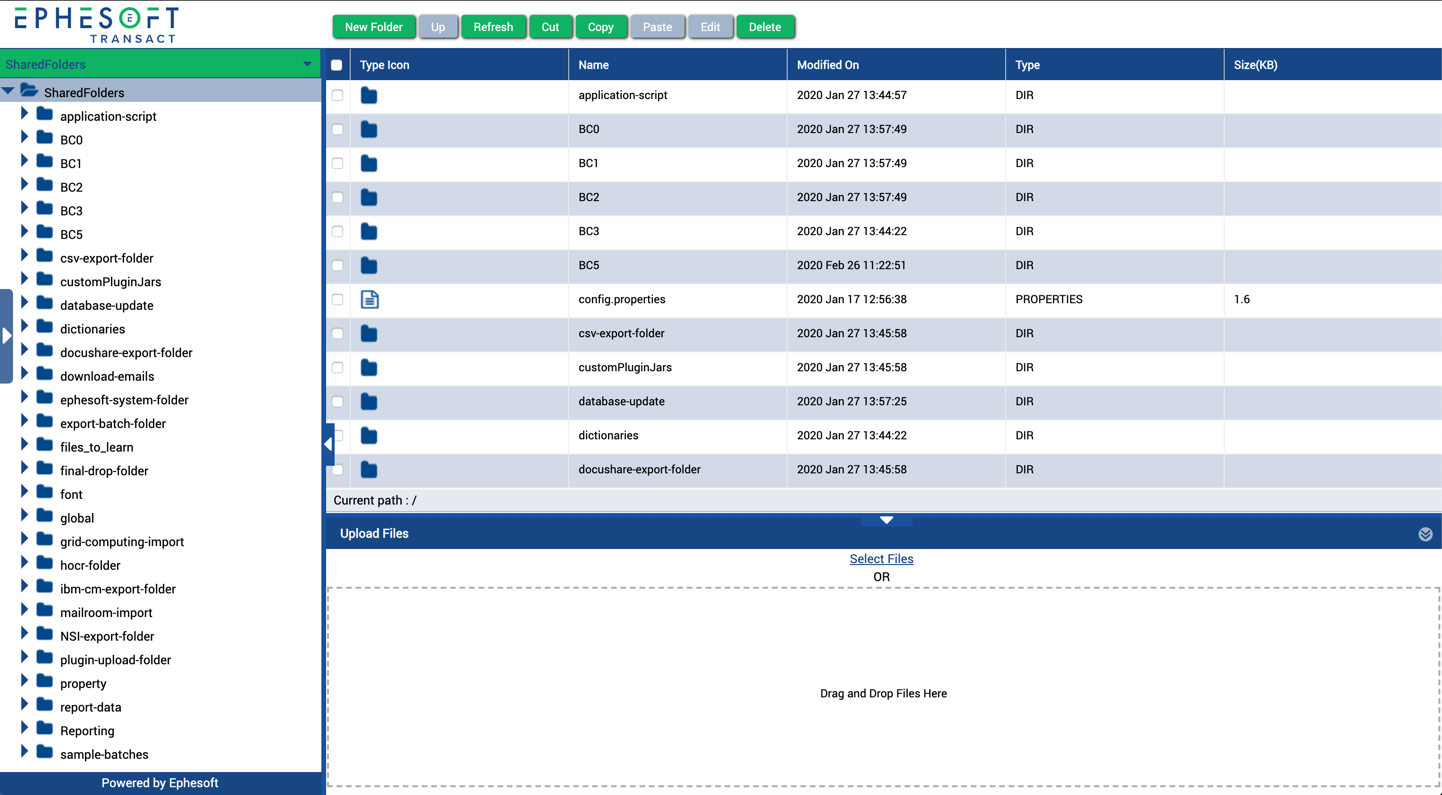Click the folder icon in the BC5 table row

pos(369,266)
